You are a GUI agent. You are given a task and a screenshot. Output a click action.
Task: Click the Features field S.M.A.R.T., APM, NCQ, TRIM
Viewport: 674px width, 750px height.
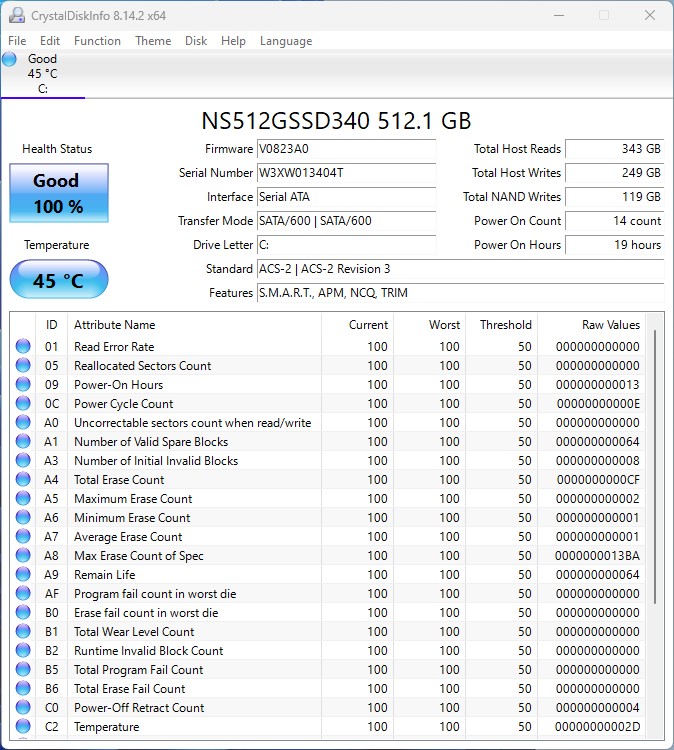(461, 293)
